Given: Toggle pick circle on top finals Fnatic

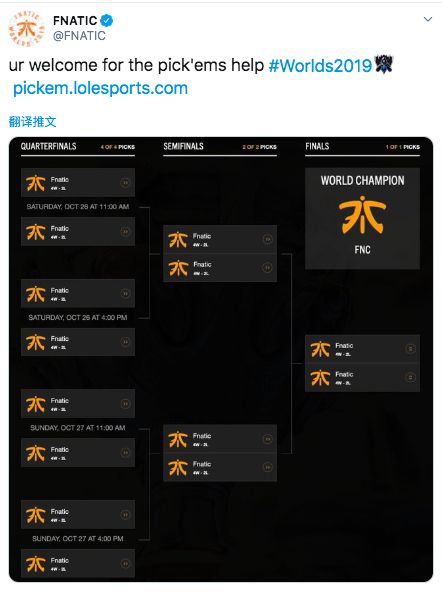Looking at the screenshot, I should pyautogui.click(x=410, y=349).
